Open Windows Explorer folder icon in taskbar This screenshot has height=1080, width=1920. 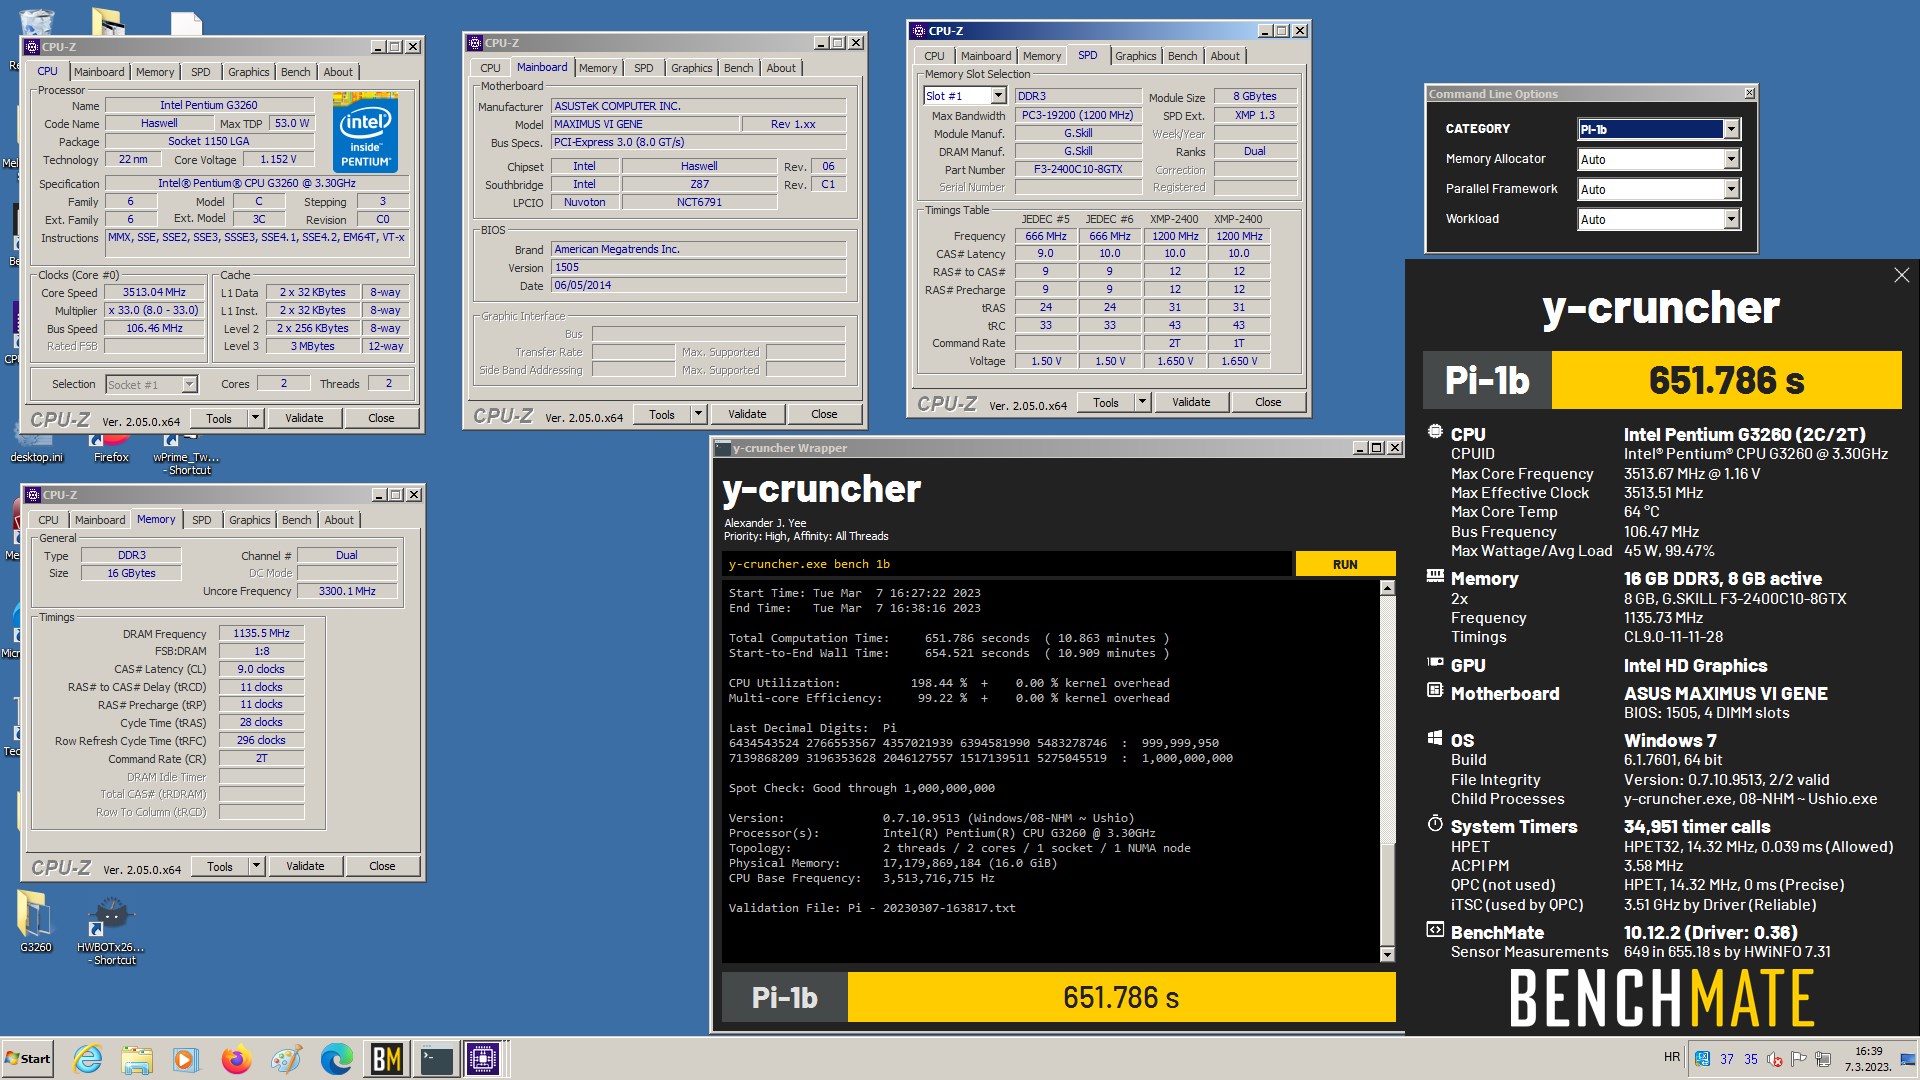(x=137, y=1059)
